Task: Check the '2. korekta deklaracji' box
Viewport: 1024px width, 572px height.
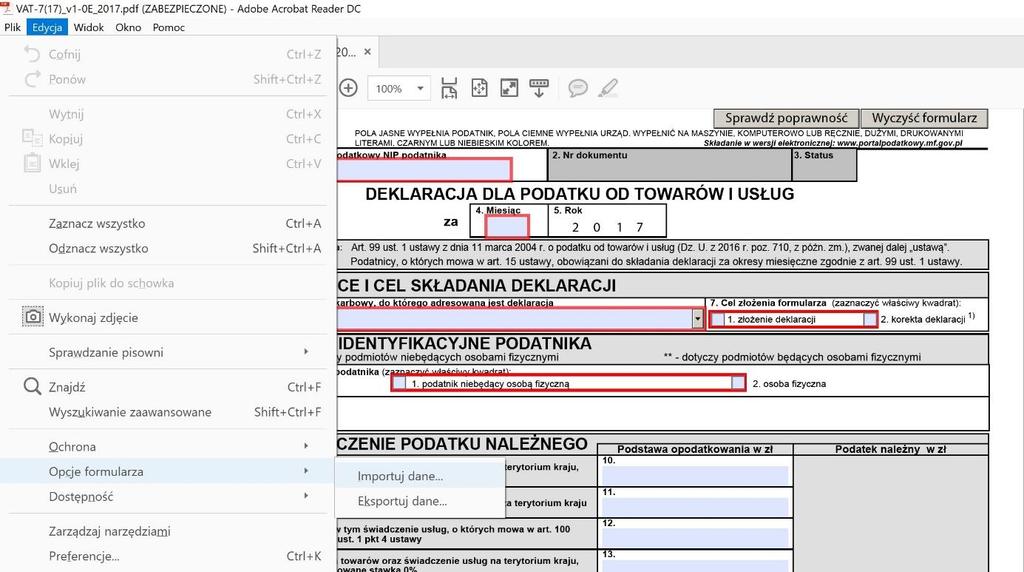Action: [870, 319]
